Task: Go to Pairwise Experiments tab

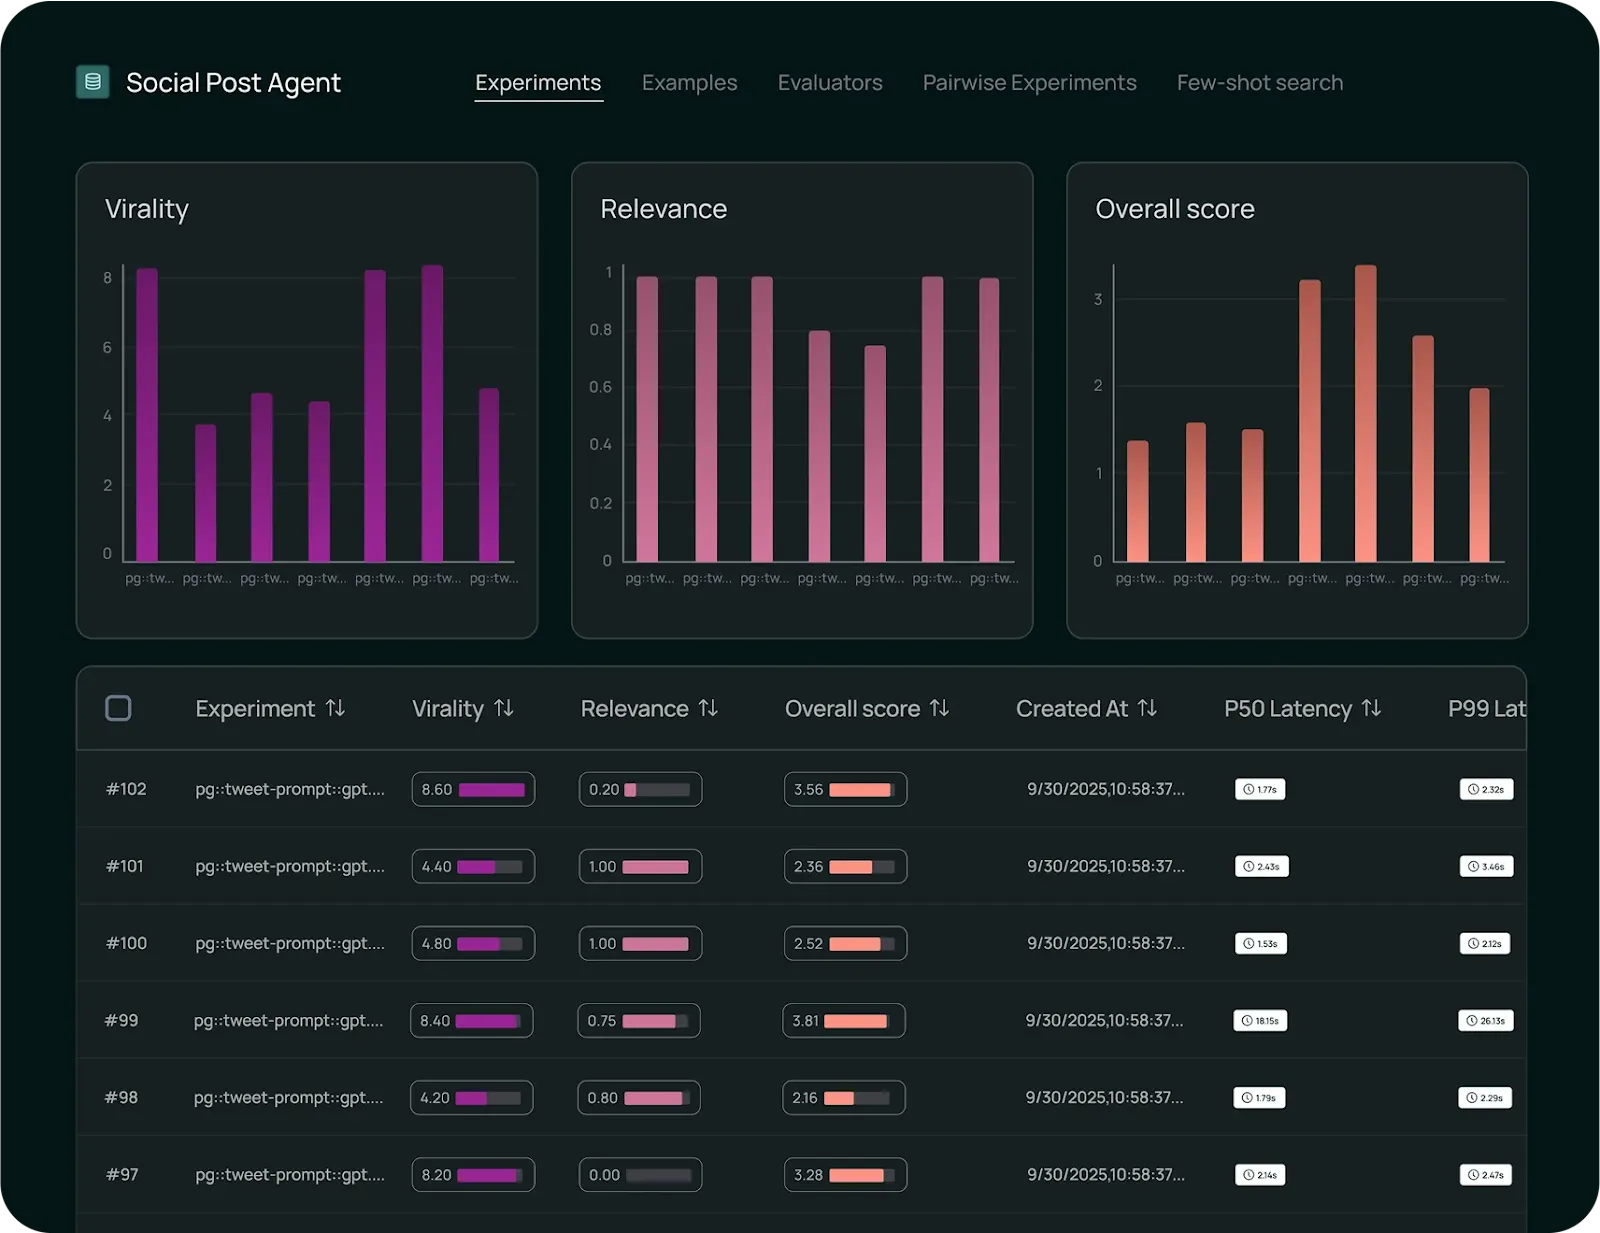Action: (x=1029, y=83)
